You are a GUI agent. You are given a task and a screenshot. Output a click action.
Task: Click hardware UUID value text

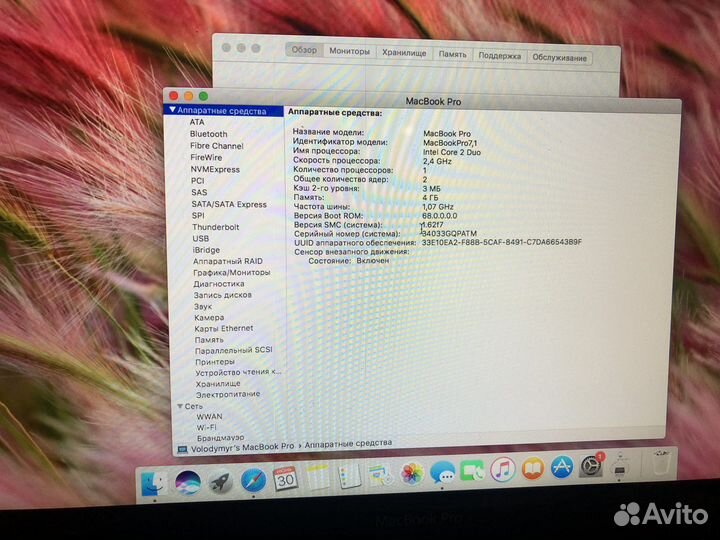(501, 242)
